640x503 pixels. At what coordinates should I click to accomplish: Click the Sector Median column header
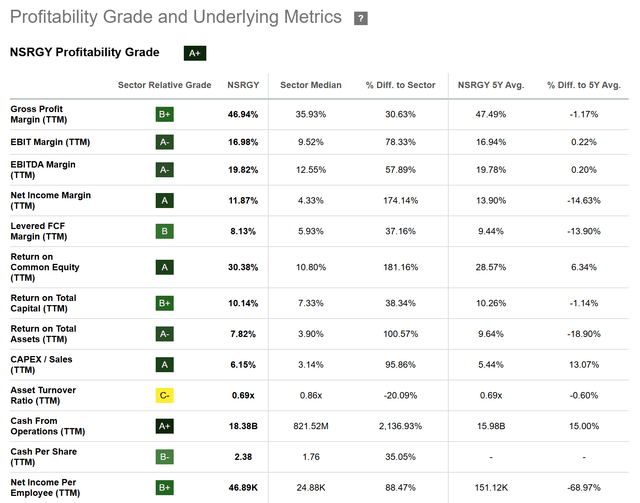click(311, 85)
